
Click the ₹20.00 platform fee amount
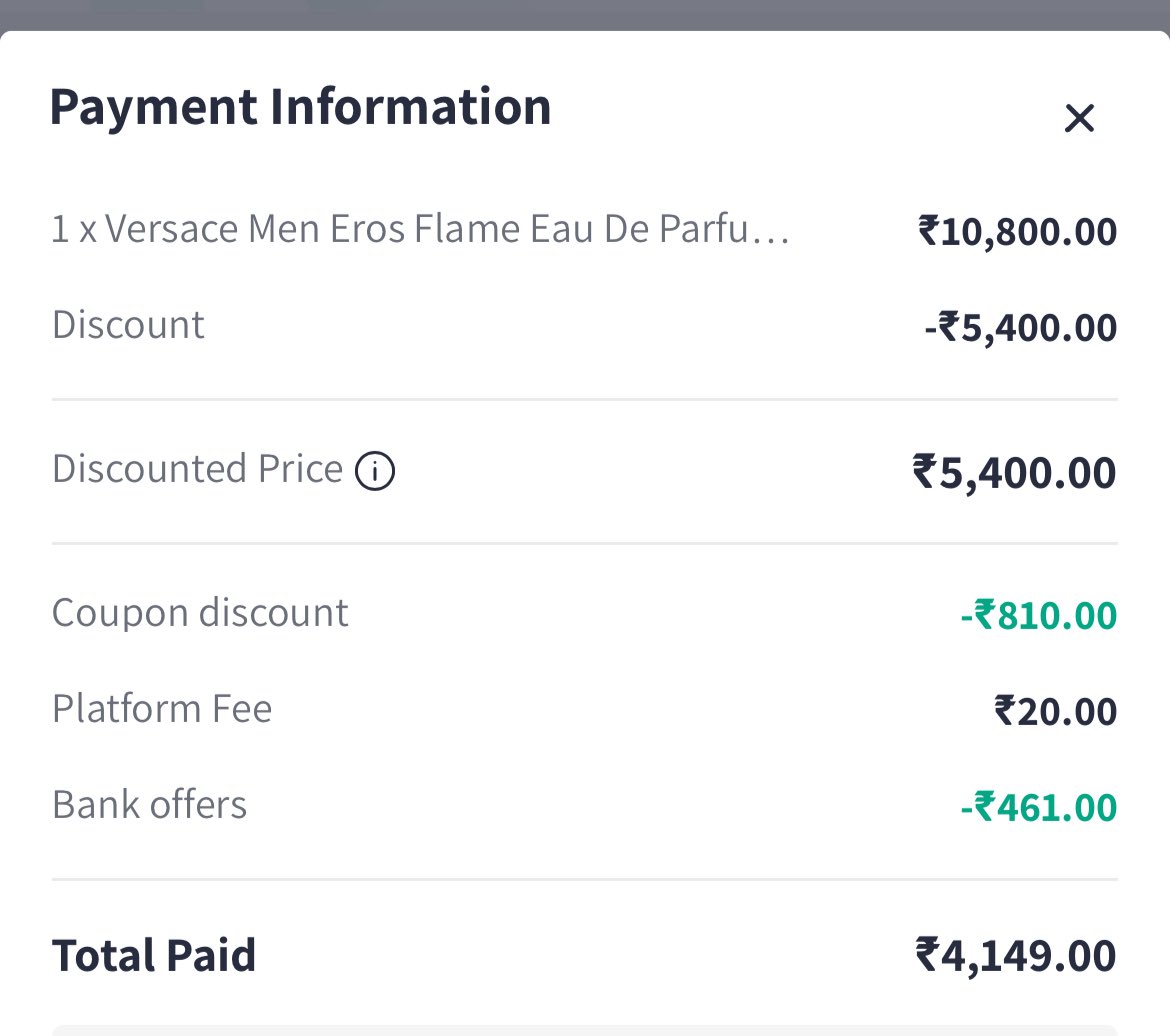click(x=1055, y=712)
